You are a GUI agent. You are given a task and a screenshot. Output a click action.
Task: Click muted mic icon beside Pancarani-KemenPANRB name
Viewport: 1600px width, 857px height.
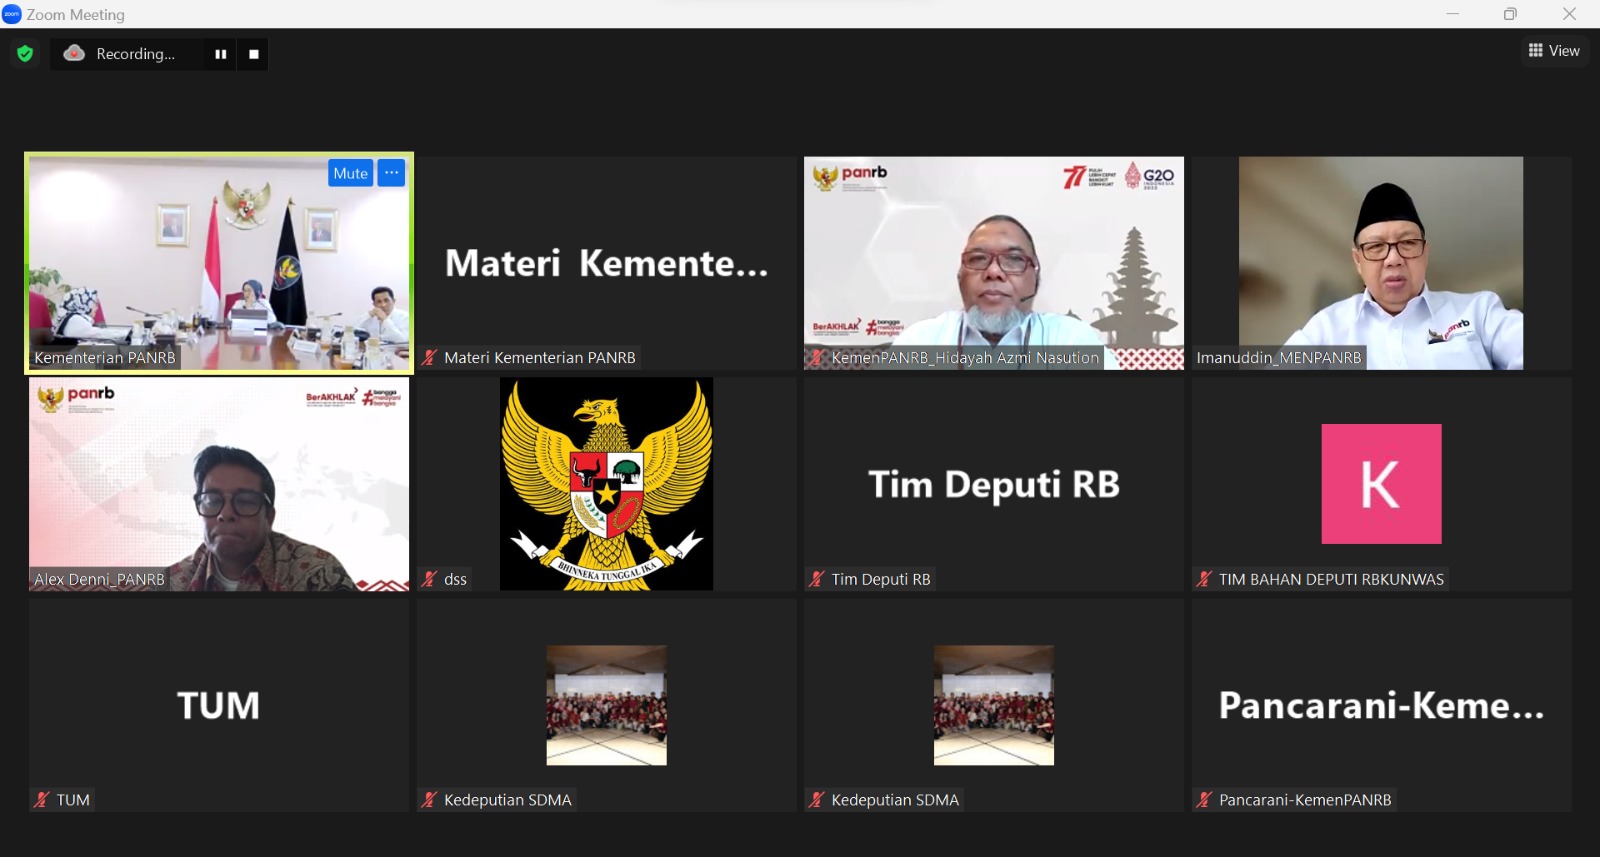point(1205,800)
